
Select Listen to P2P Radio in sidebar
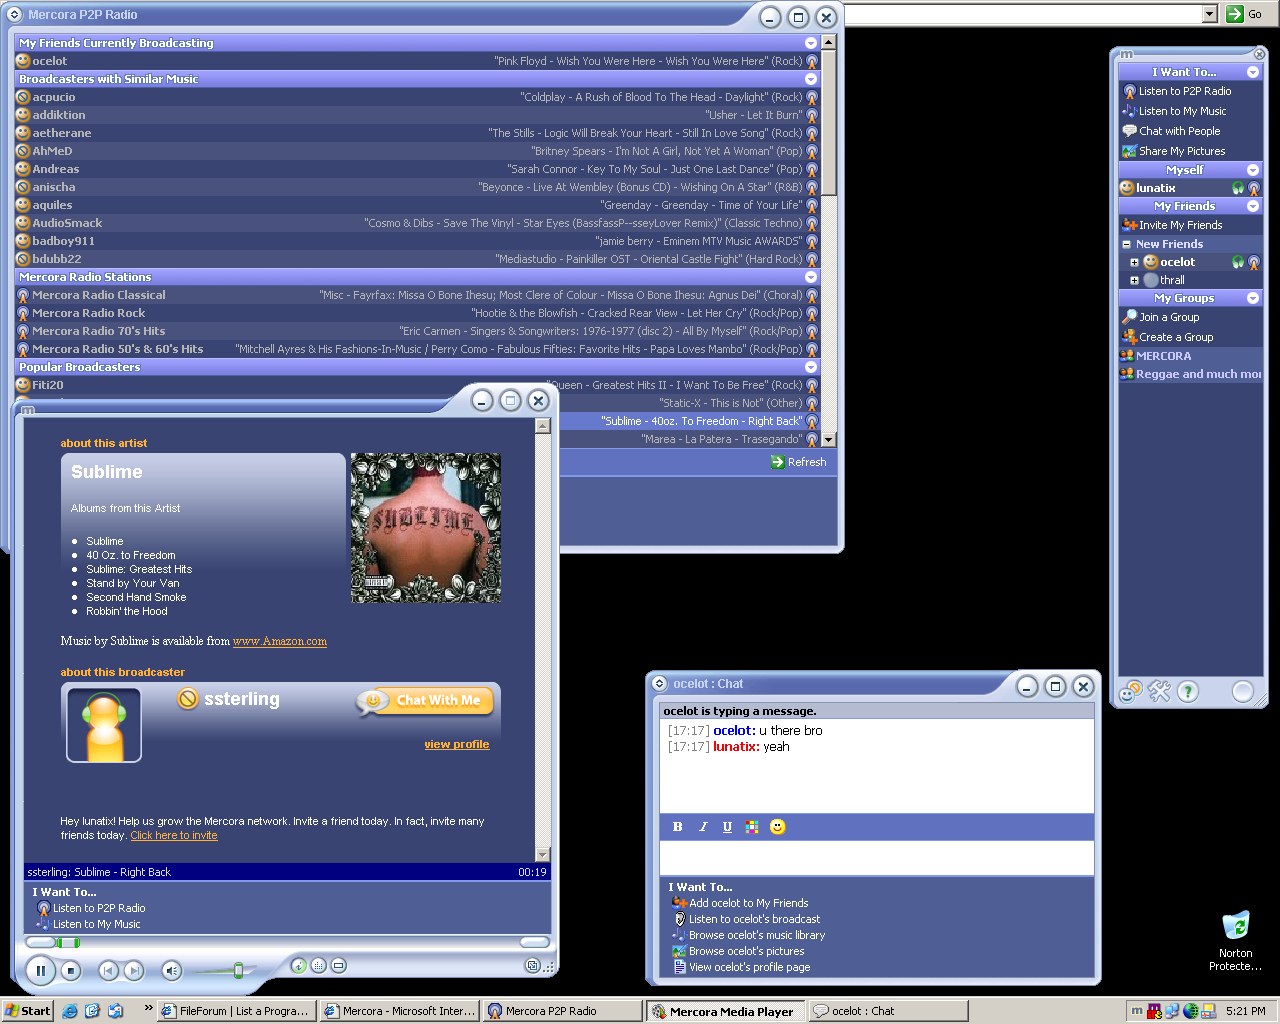tap(1184, 91)
